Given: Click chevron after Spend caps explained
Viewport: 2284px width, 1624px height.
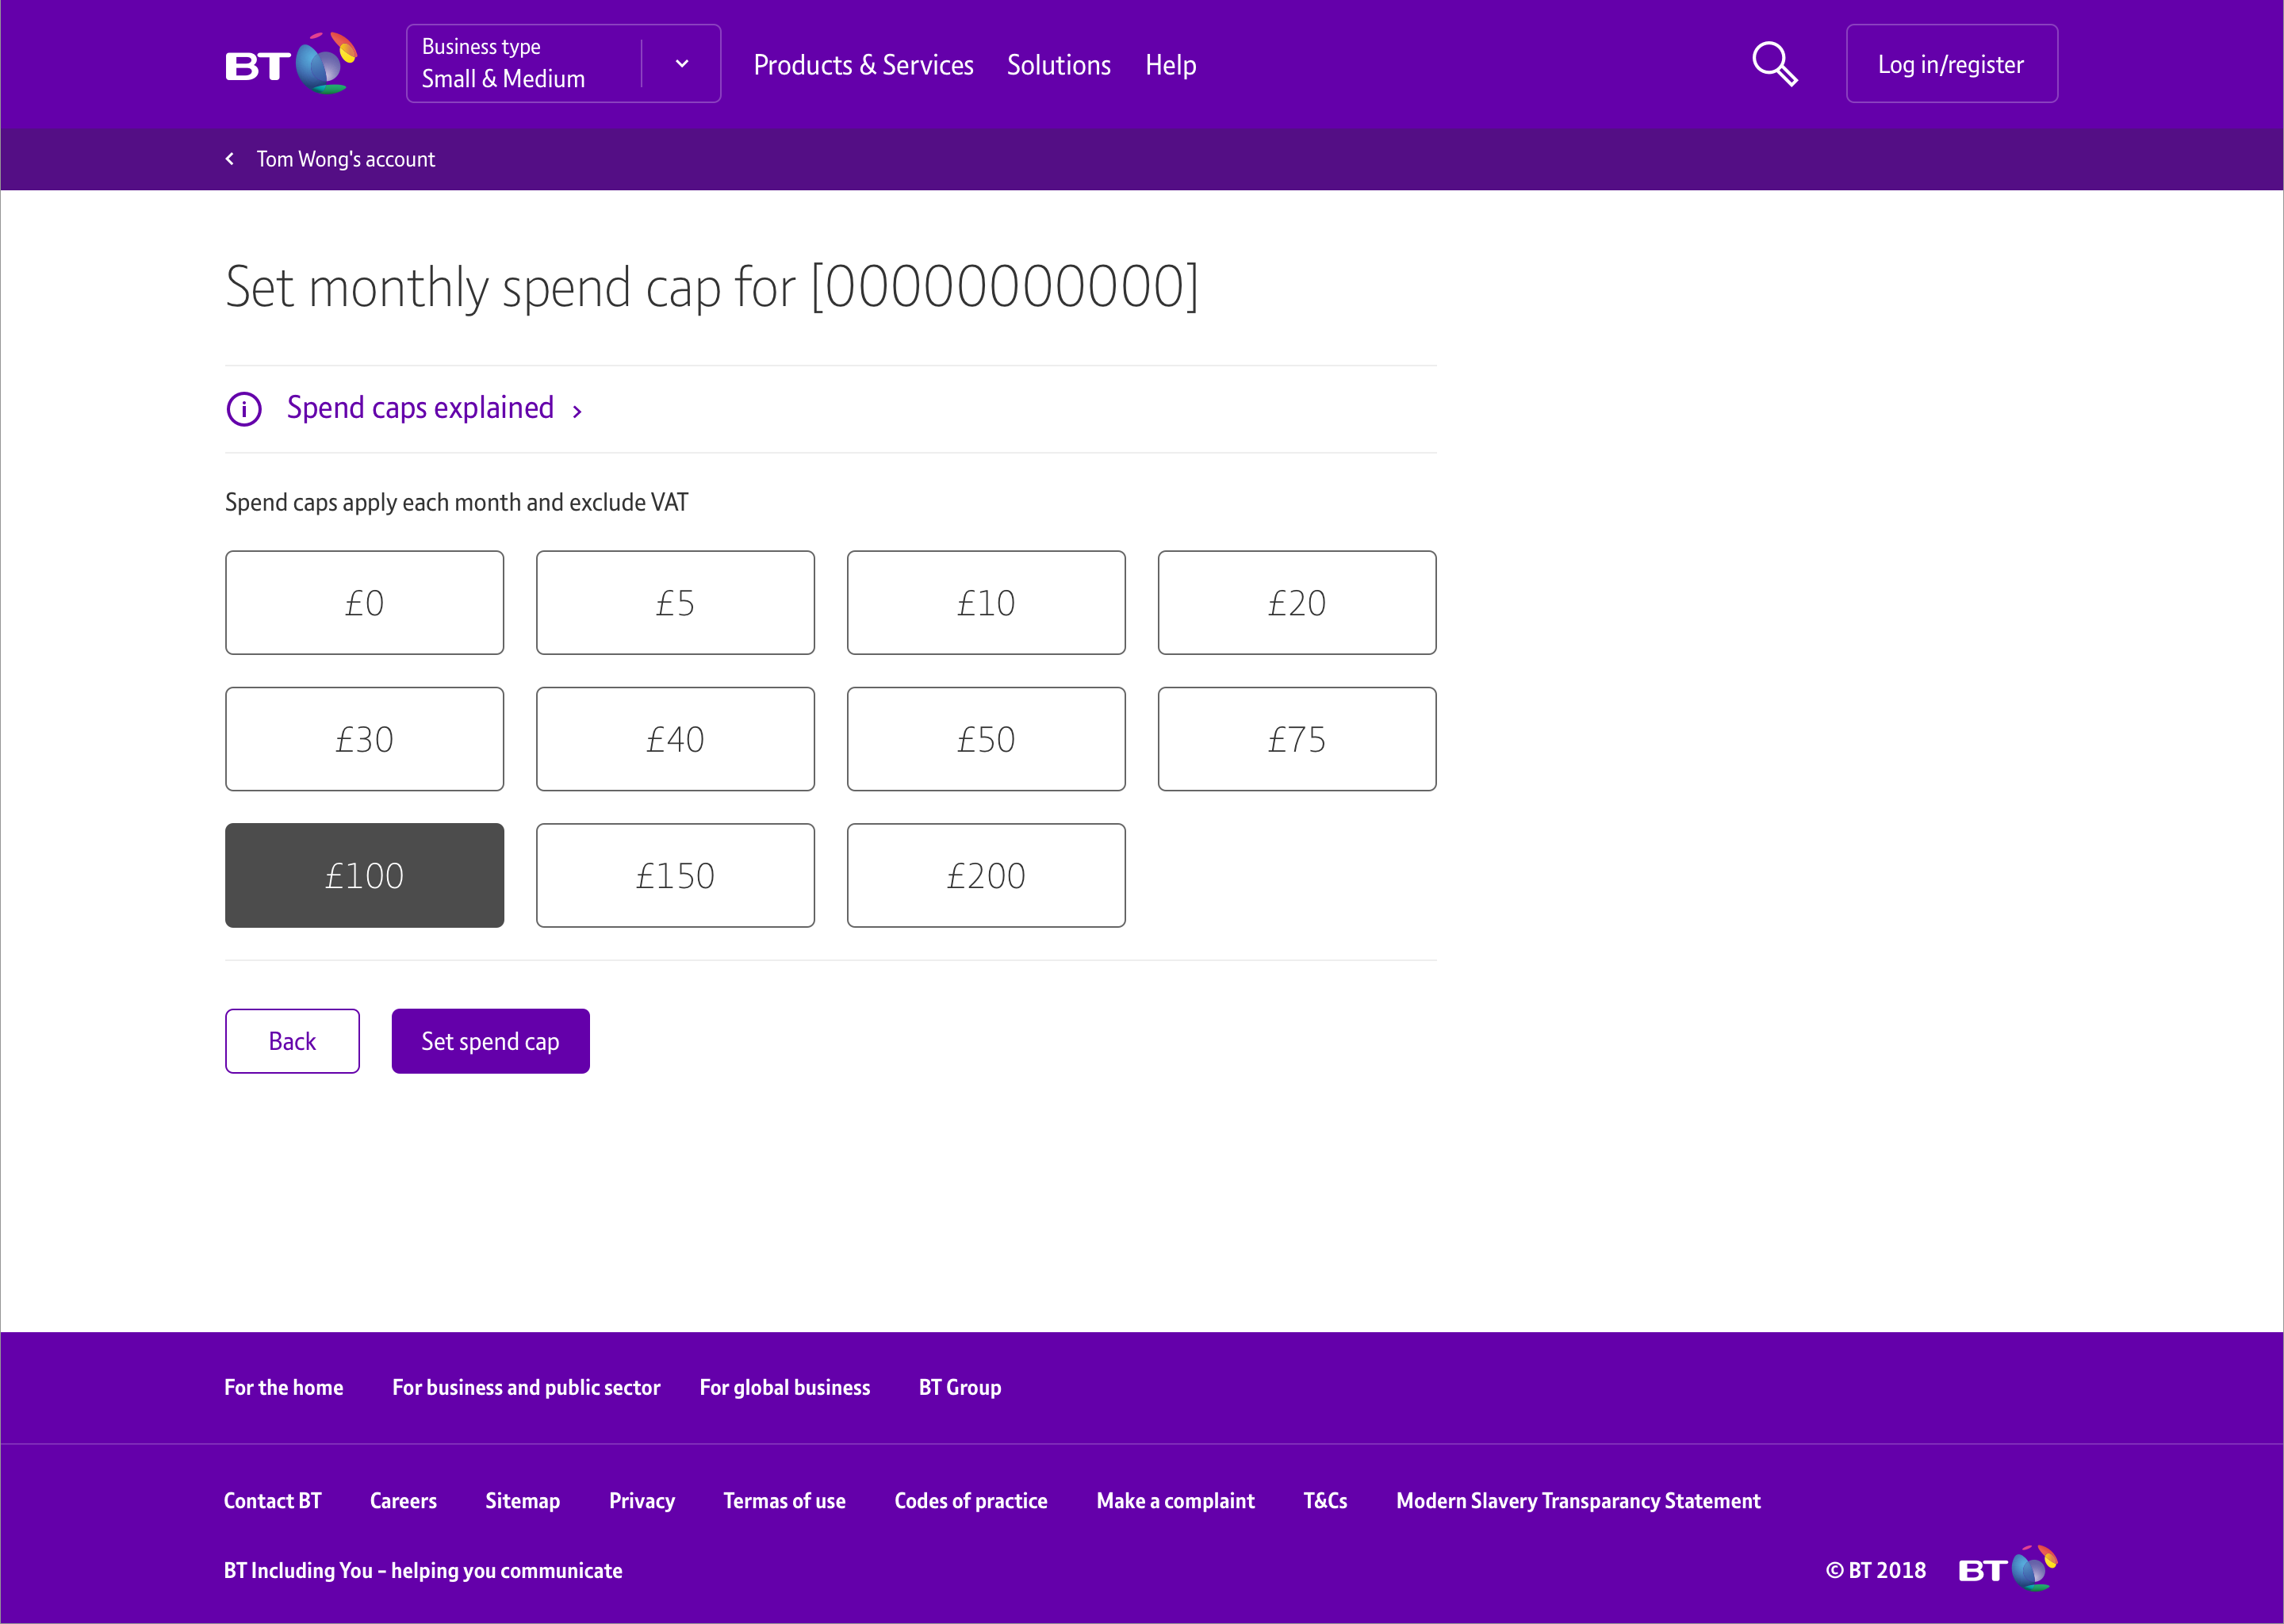Looking at the screenshot, I should 577,411.
